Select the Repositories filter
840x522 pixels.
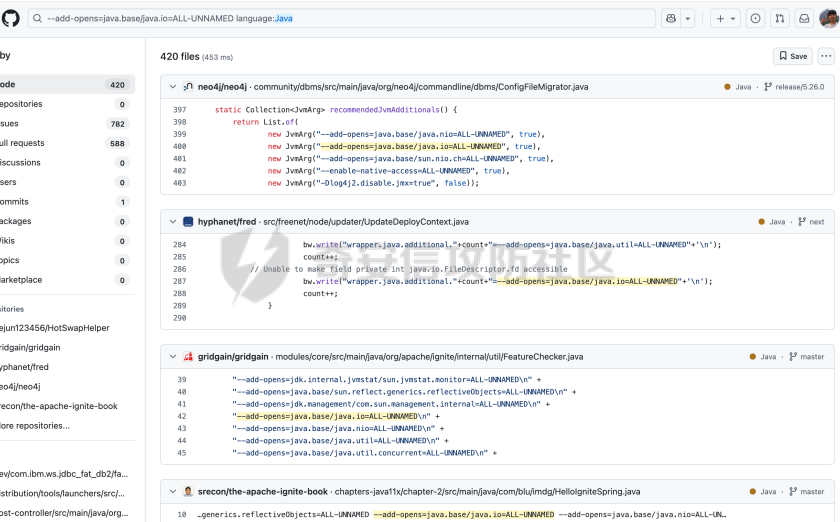point(66,104)
